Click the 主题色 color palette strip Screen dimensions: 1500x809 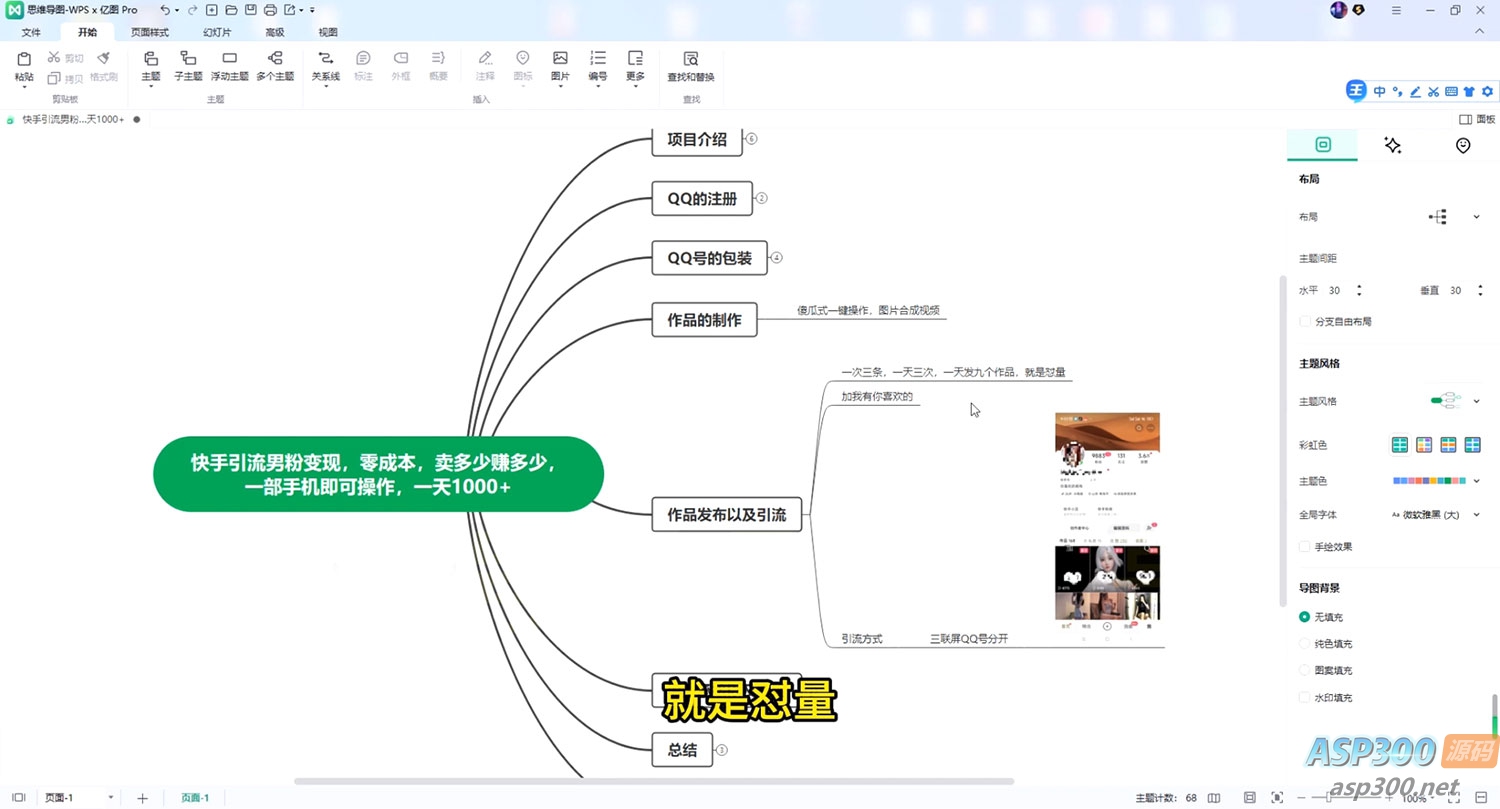tap(1430, 481)
